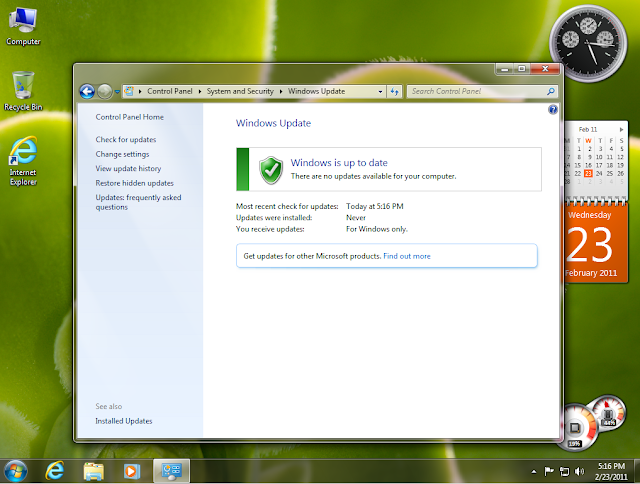The image size is (640, 484).
Task: Open the Start menu orb
Action: click(x=16, y=471)
